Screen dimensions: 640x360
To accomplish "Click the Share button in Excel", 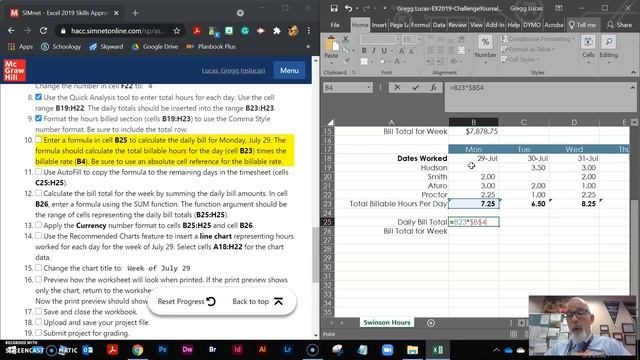I will 619,25.
